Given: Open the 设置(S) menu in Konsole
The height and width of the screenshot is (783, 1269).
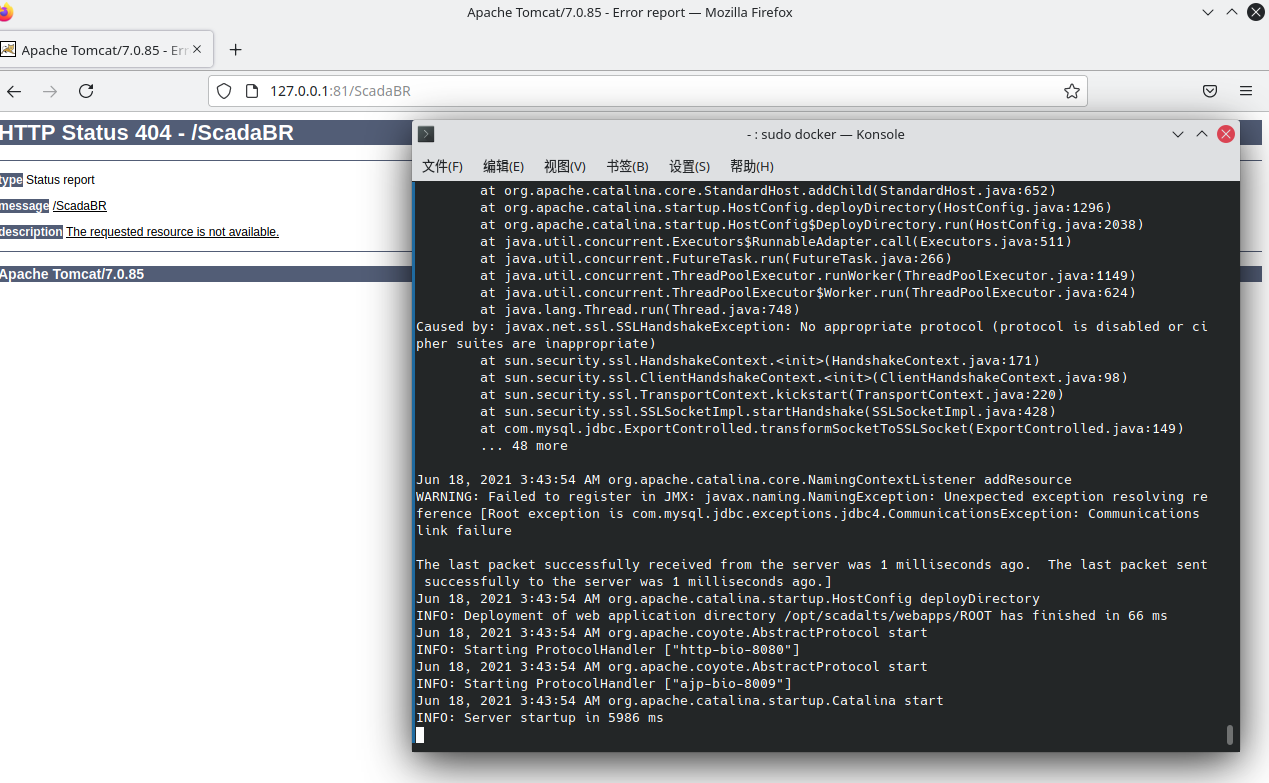Looking at the screenshot, I should tap(688, 166).
